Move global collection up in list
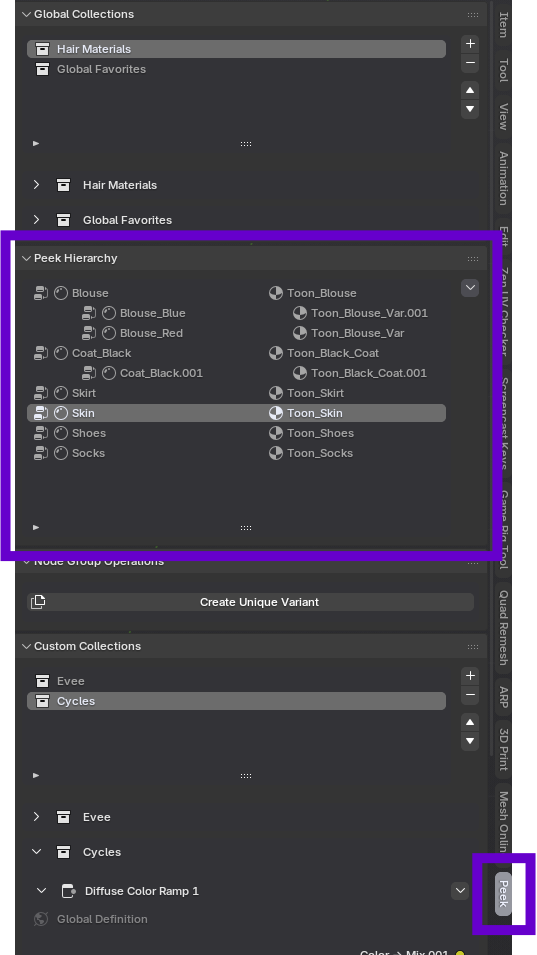The width and height of the screenshot is (537, 955). pyautogui.click(x=470, y=91)
